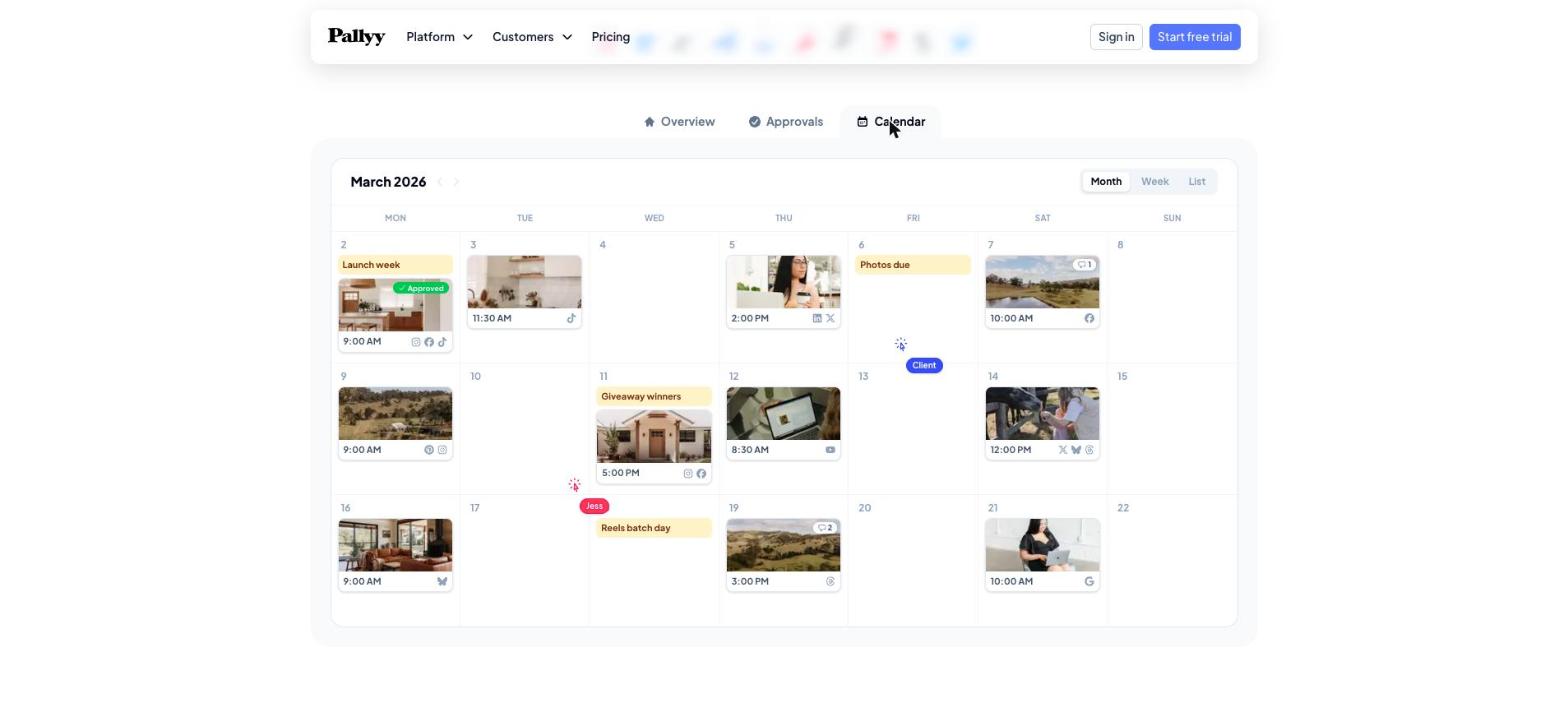Switch calendar to List view
This screenshot has height=717, width=1568.
[1197, 182]
